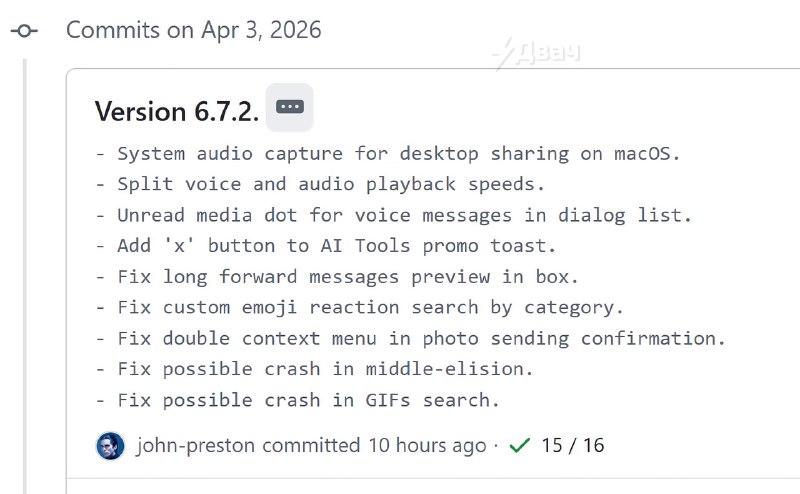Collapse commit description with the ellipsis button
Viewport: 800px width, 494px height.
tap(290, 107)
